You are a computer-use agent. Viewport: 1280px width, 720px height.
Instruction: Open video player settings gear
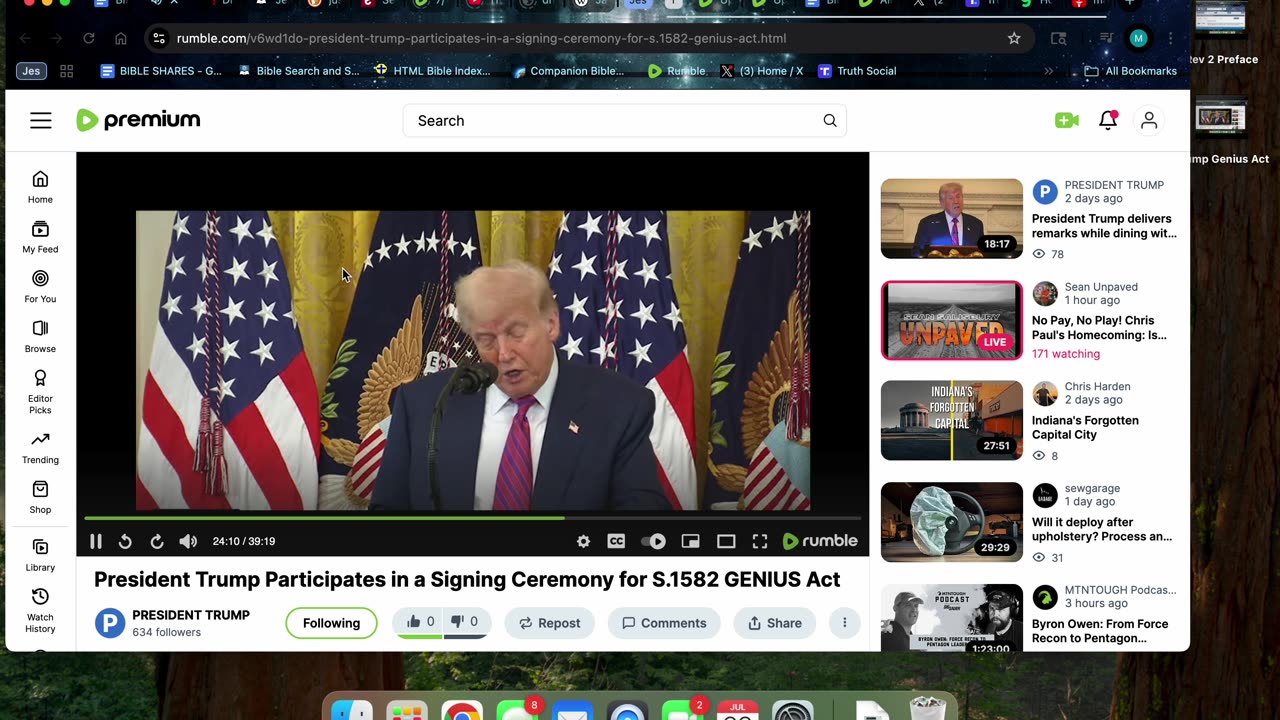pos(584,541)
